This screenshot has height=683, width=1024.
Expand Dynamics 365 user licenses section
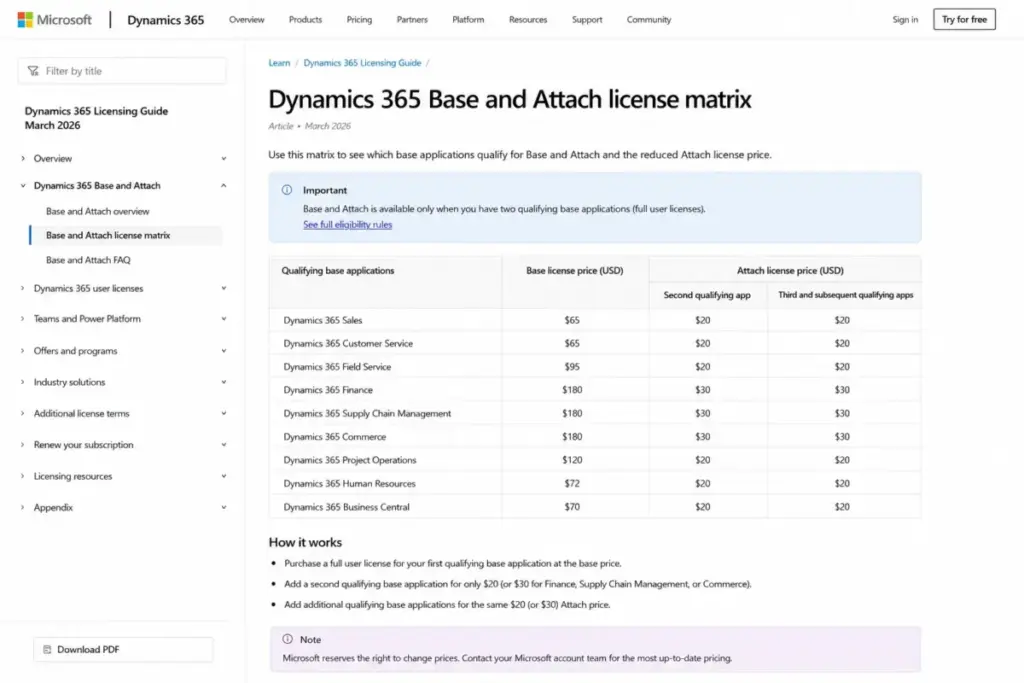pos(23,289)
